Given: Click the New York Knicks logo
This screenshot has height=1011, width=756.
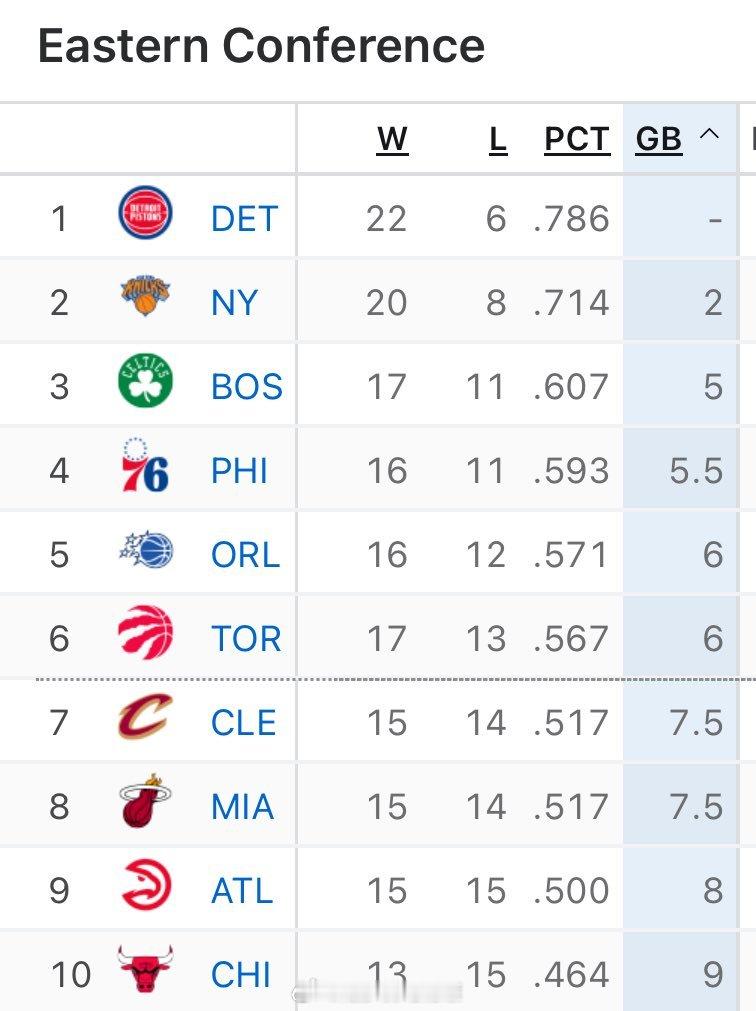Looking at the screenshot, I should (146, 298).
